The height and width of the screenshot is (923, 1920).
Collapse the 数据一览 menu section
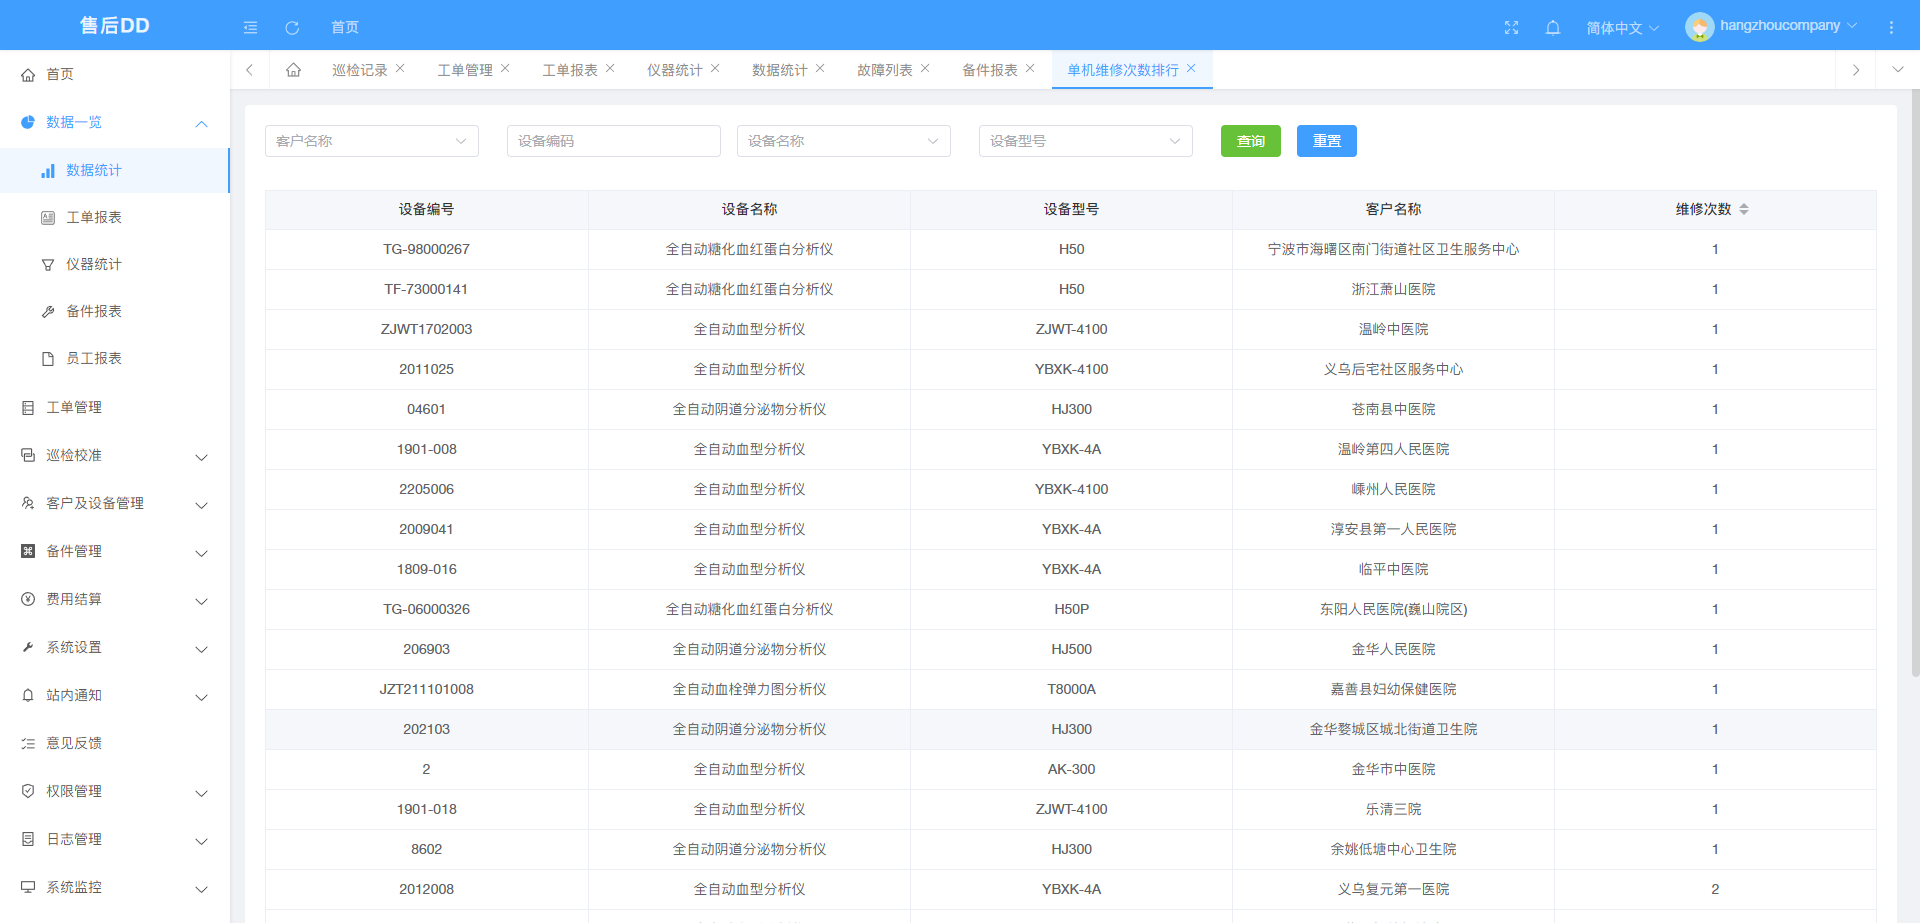tap(201, 122)
